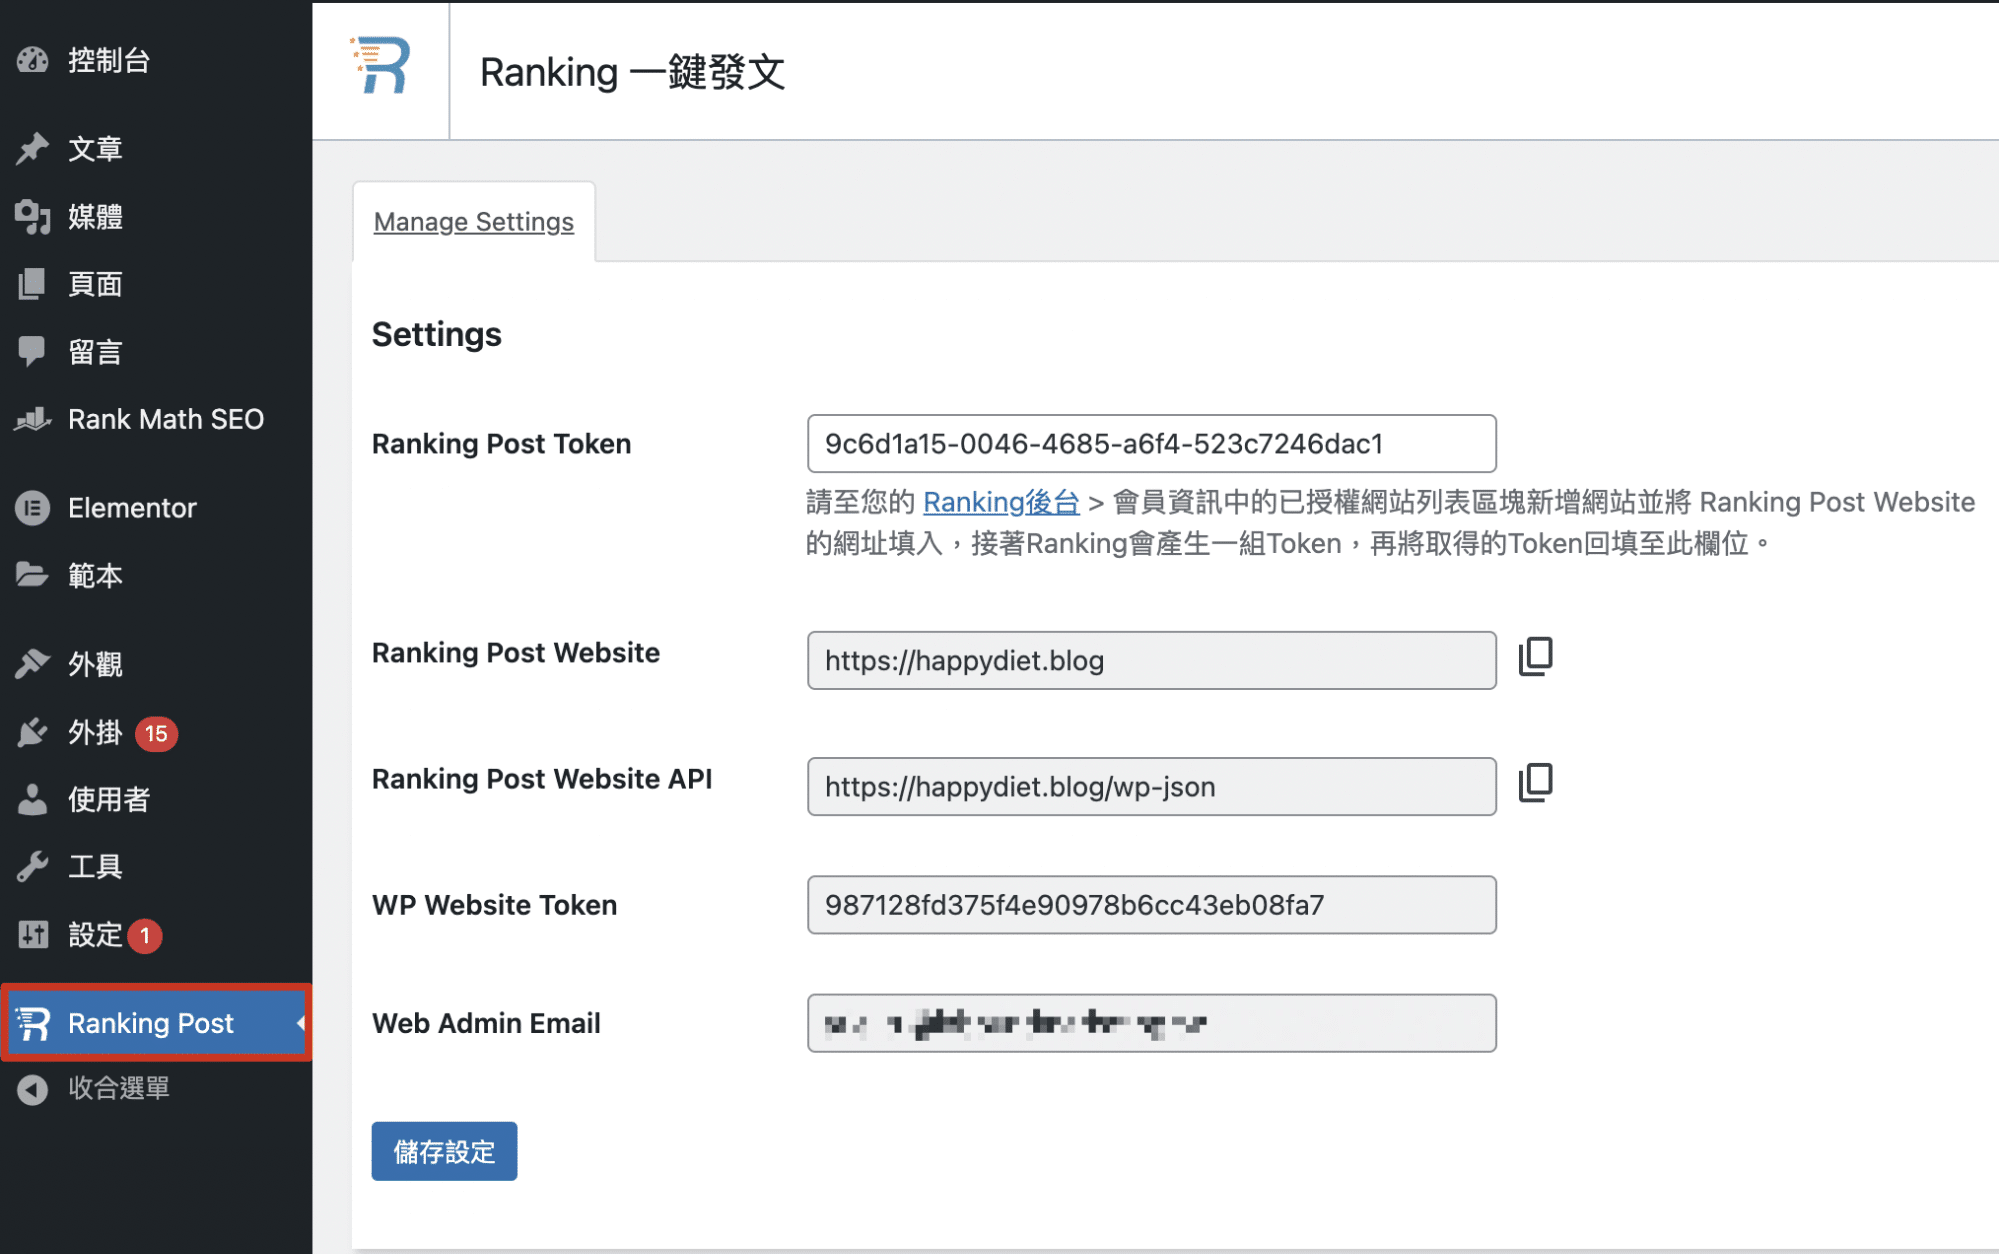This screenshot has height=1254, width=1999.
Task: Open the 工具 tools menu
Action: pyautogui.click(x=95, y=866)
